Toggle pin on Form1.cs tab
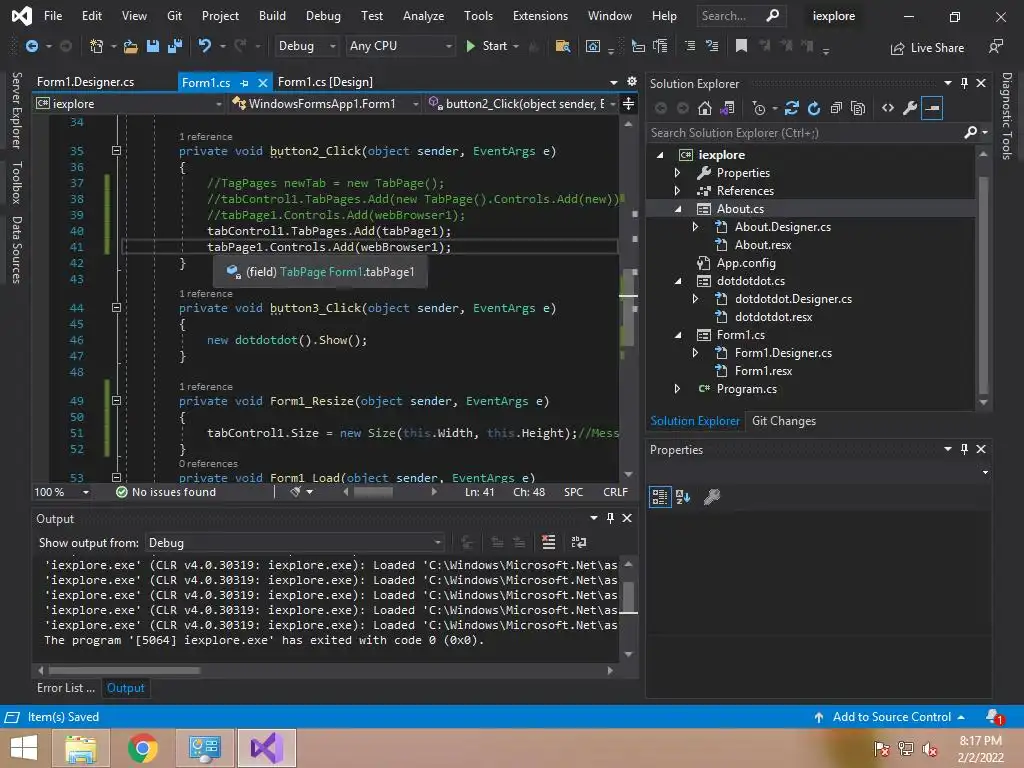The width and height of the screenshot is (1024, 768). click(x=244, y=83)
